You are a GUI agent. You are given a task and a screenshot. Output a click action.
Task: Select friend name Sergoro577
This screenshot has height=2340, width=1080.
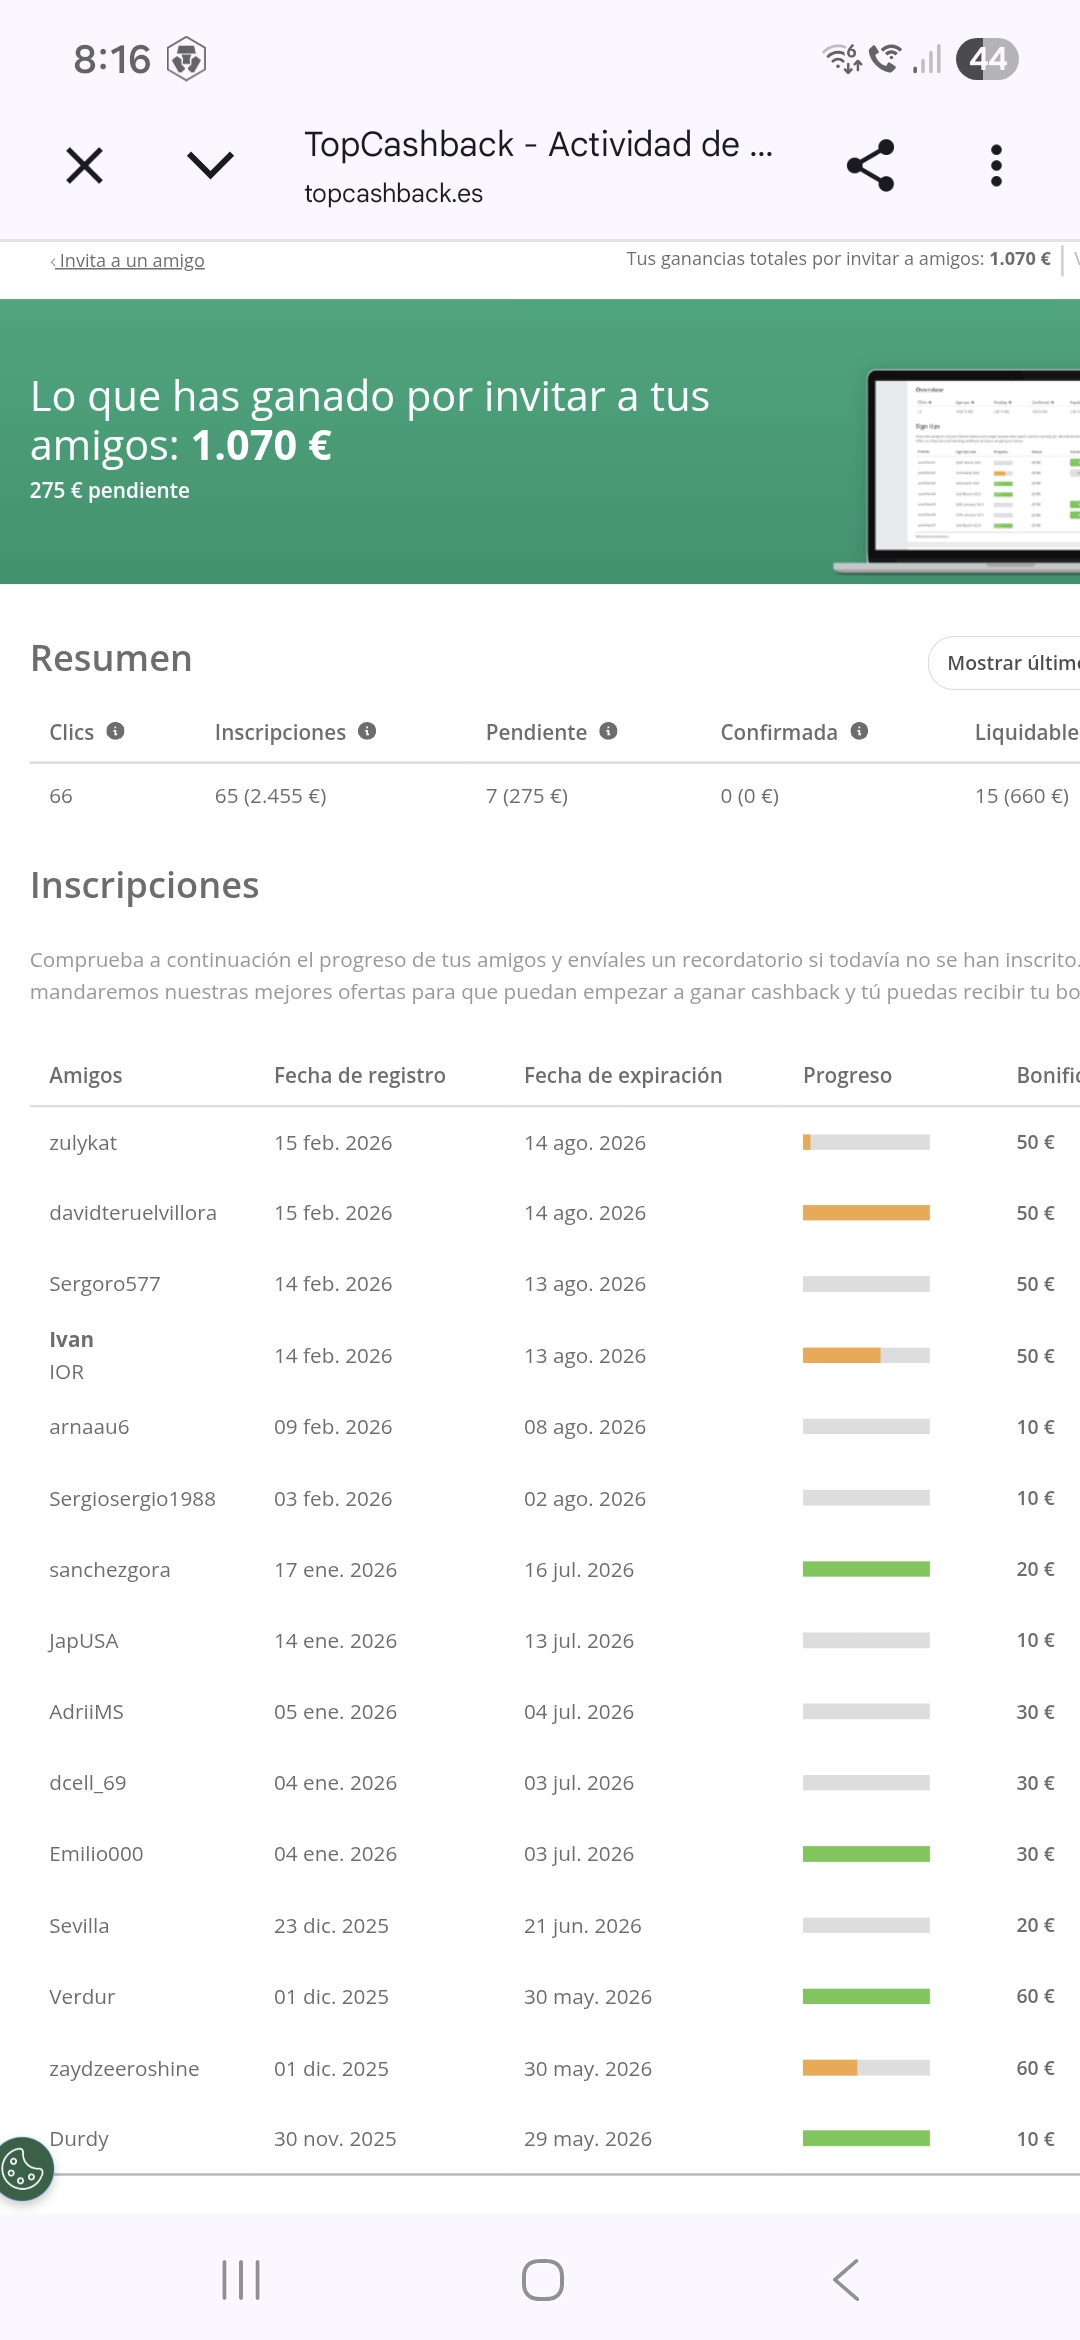click(x=105, y=1284)
